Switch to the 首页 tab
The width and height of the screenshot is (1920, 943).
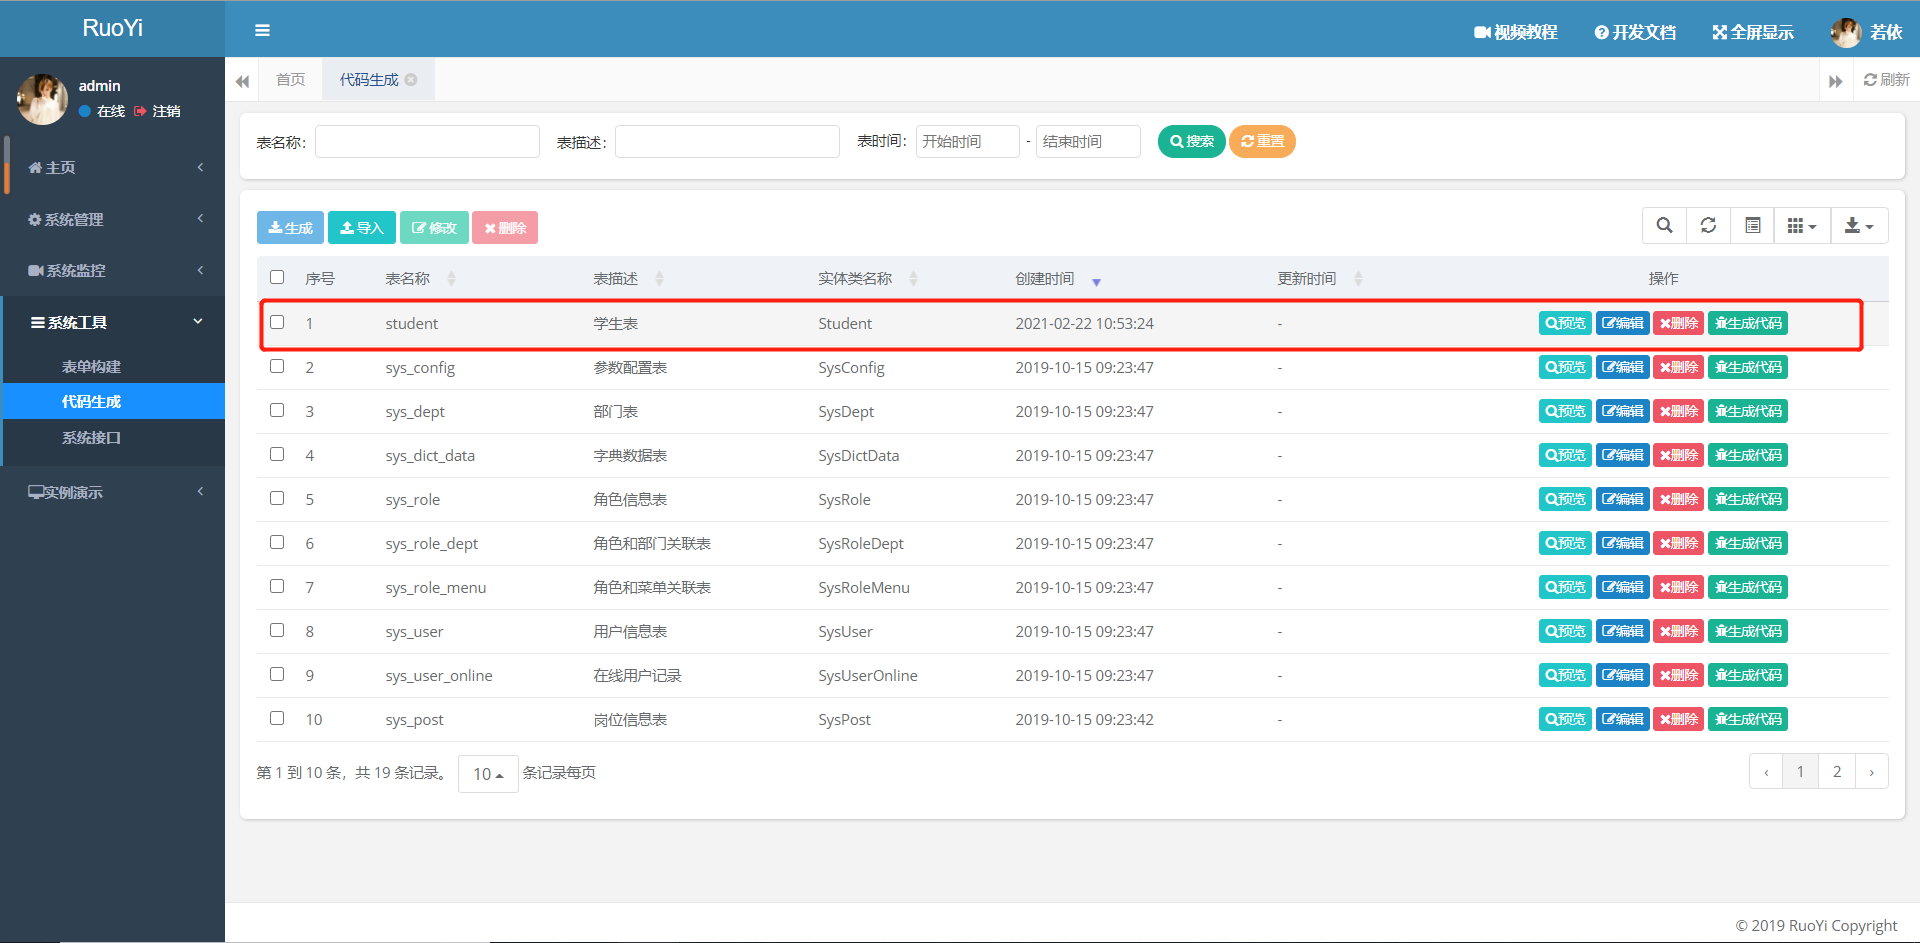coord(291,79)
